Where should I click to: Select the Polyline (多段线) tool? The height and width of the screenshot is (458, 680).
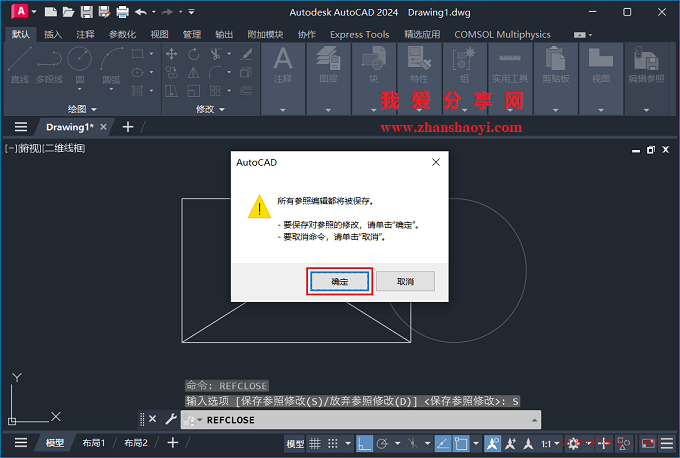tap(49, 65)
